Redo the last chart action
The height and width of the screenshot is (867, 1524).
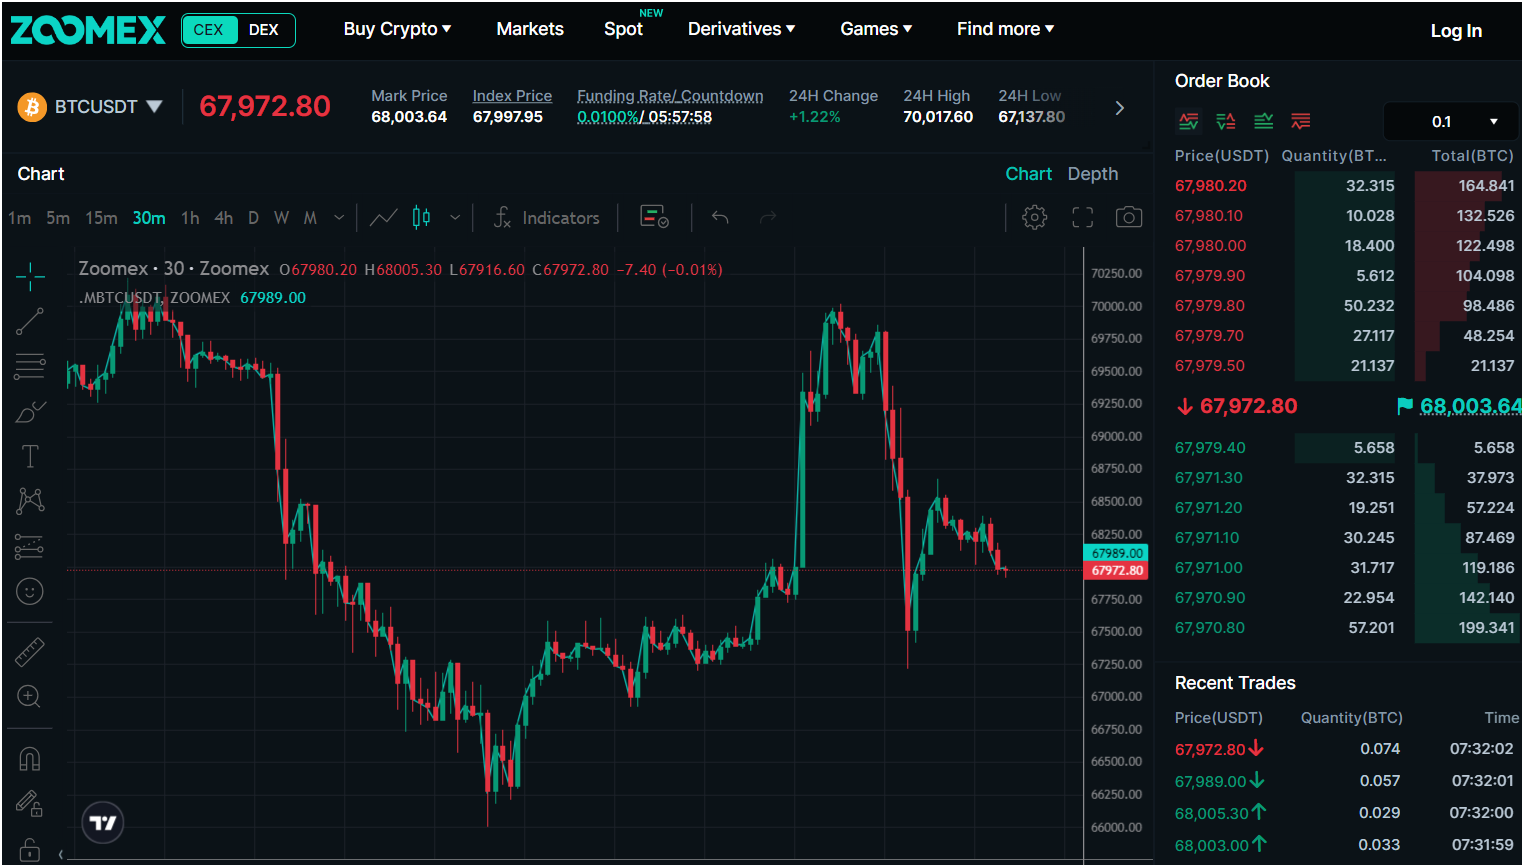[x=767, y=217]
